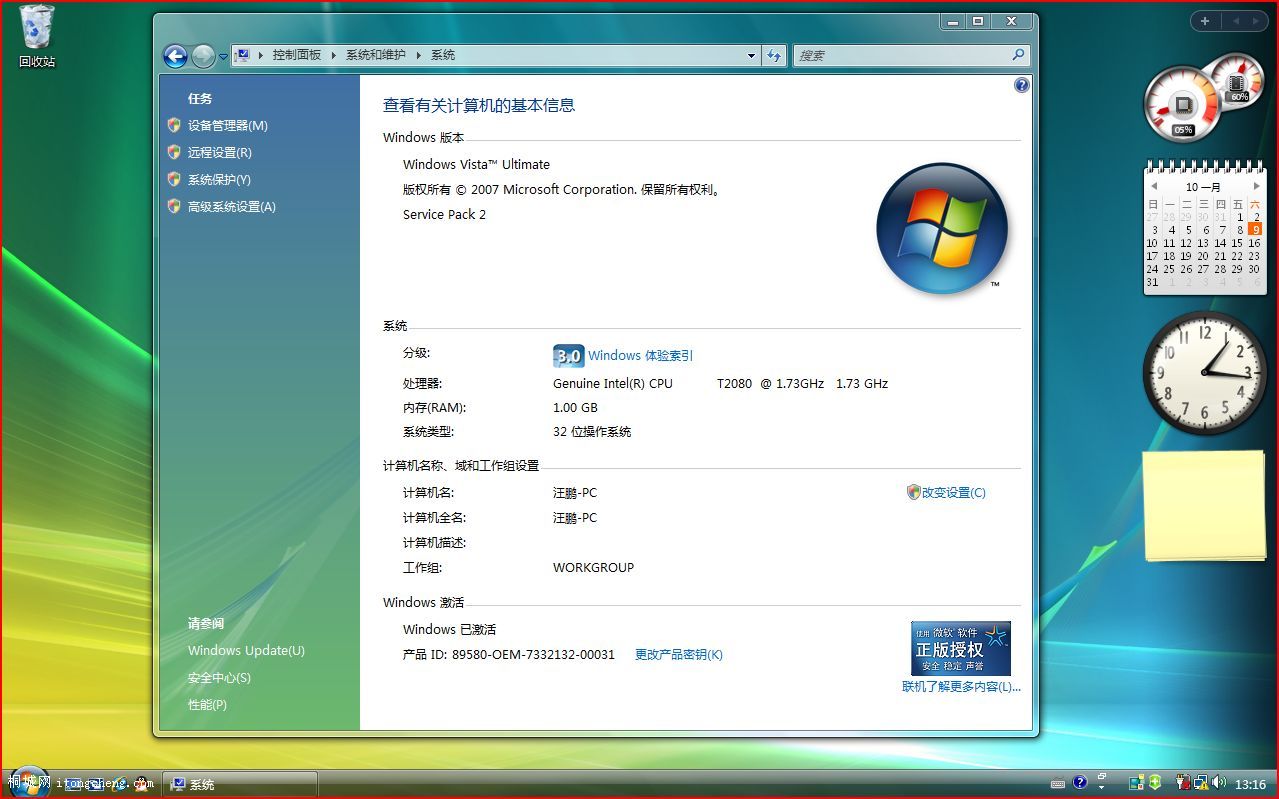Expand the address bar history dropdown
This screenshot has height=799, width=1279.
coord(751,56)
